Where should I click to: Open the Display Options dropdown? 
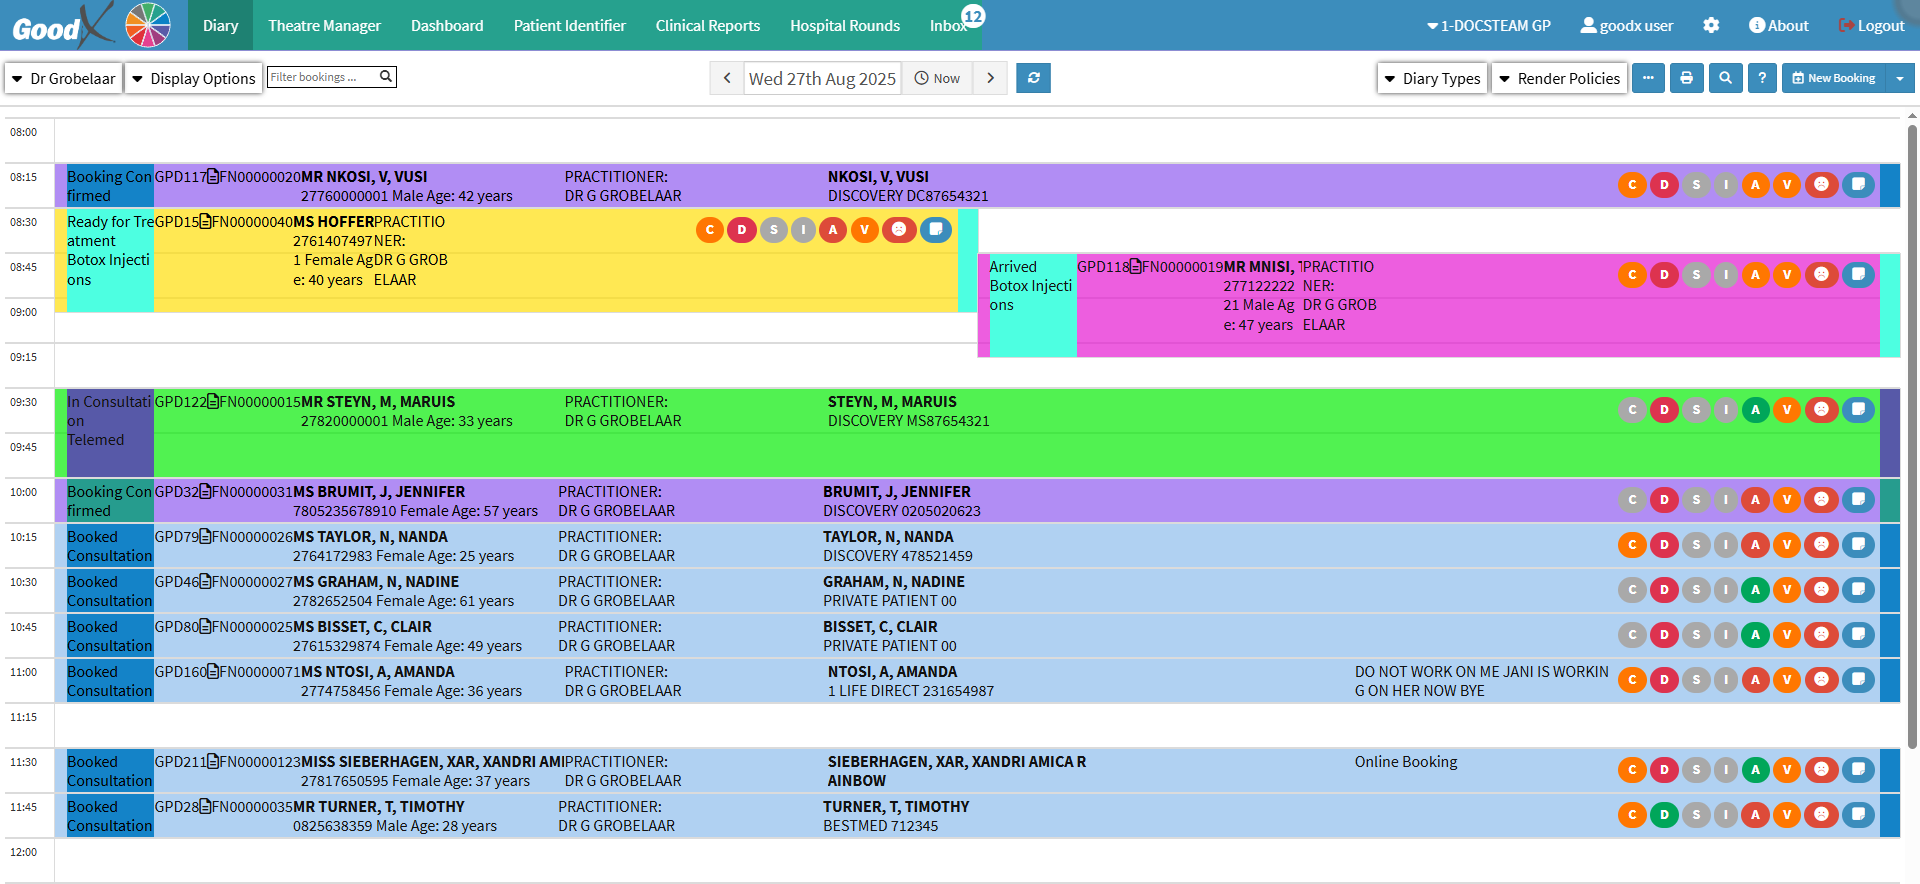[194, 78]
